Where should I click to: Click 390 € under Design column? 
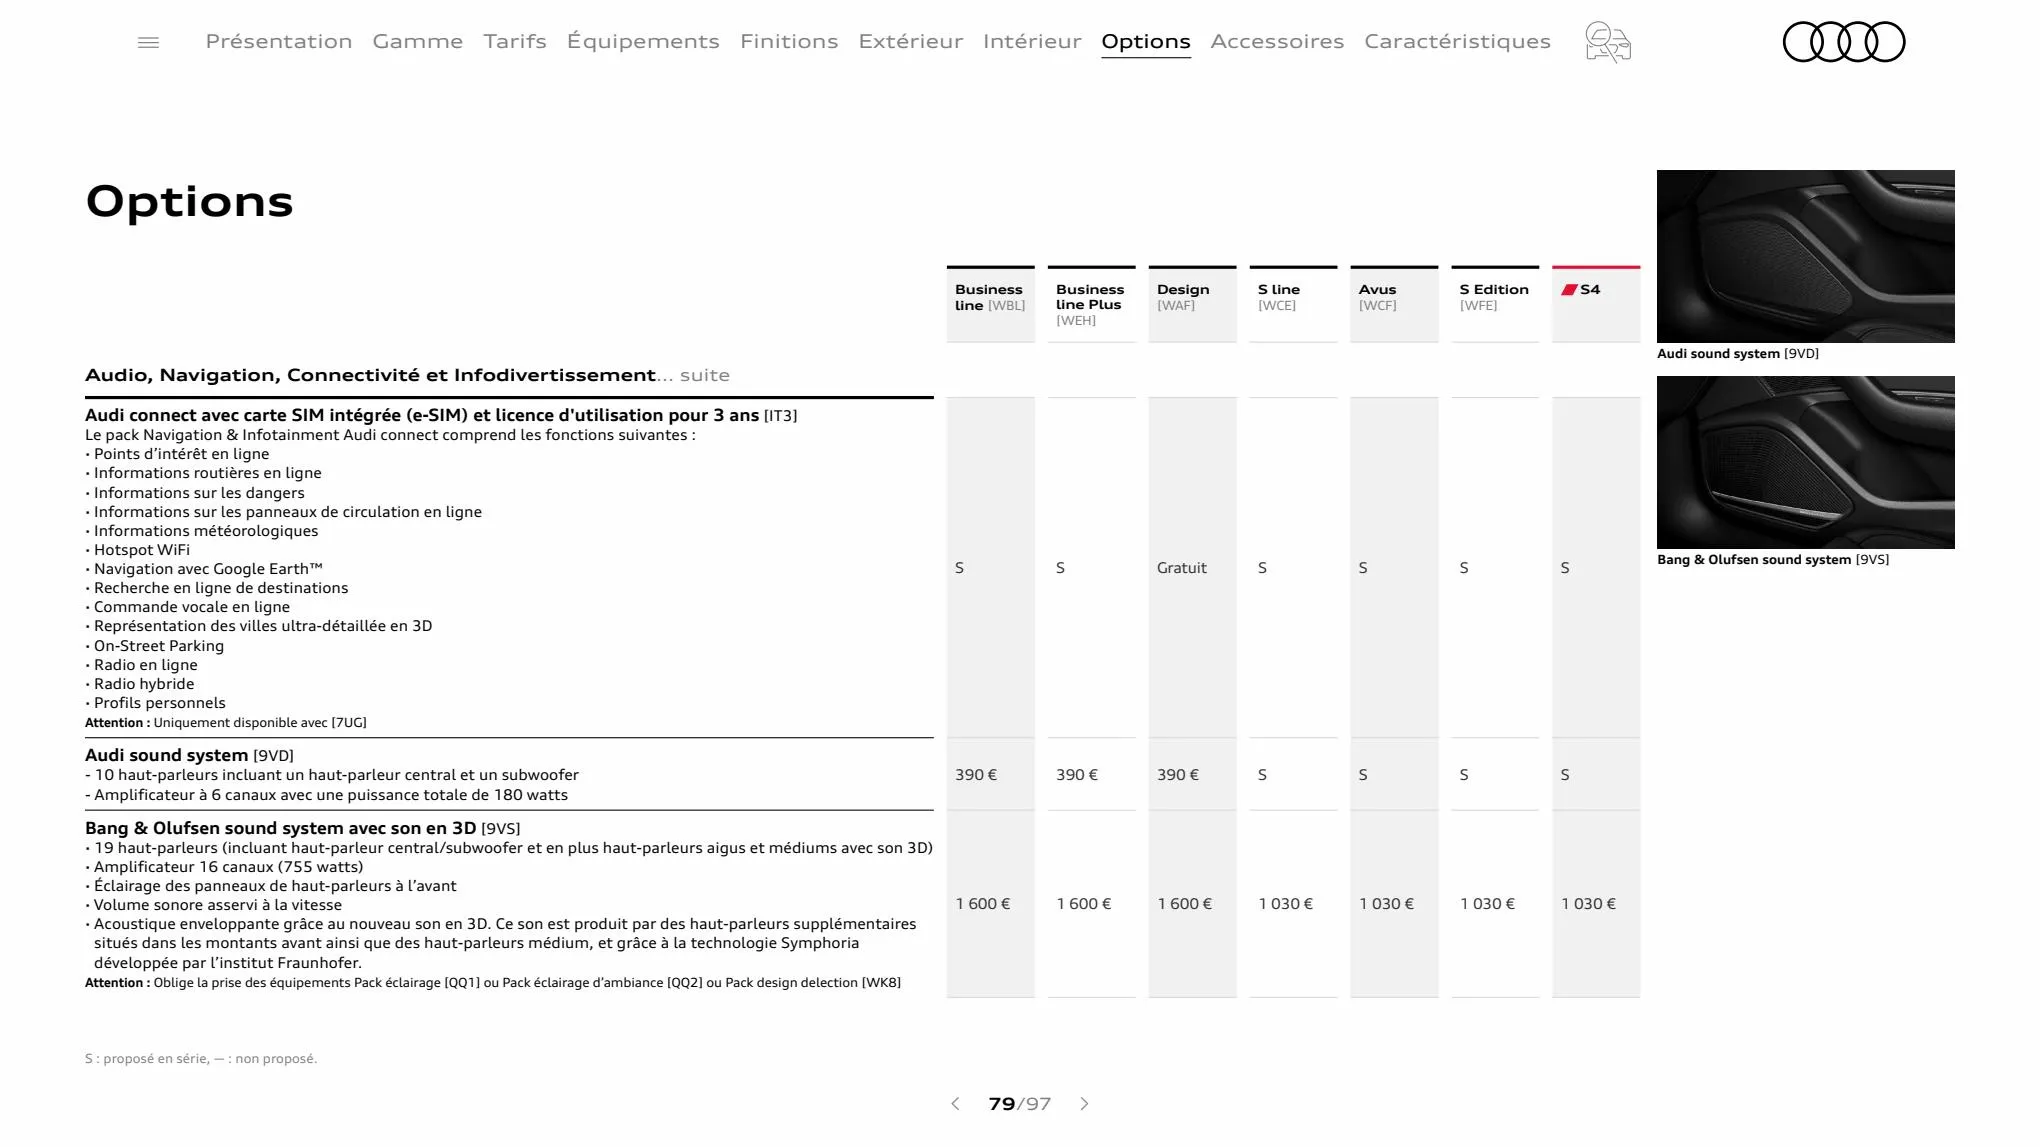1178,775
